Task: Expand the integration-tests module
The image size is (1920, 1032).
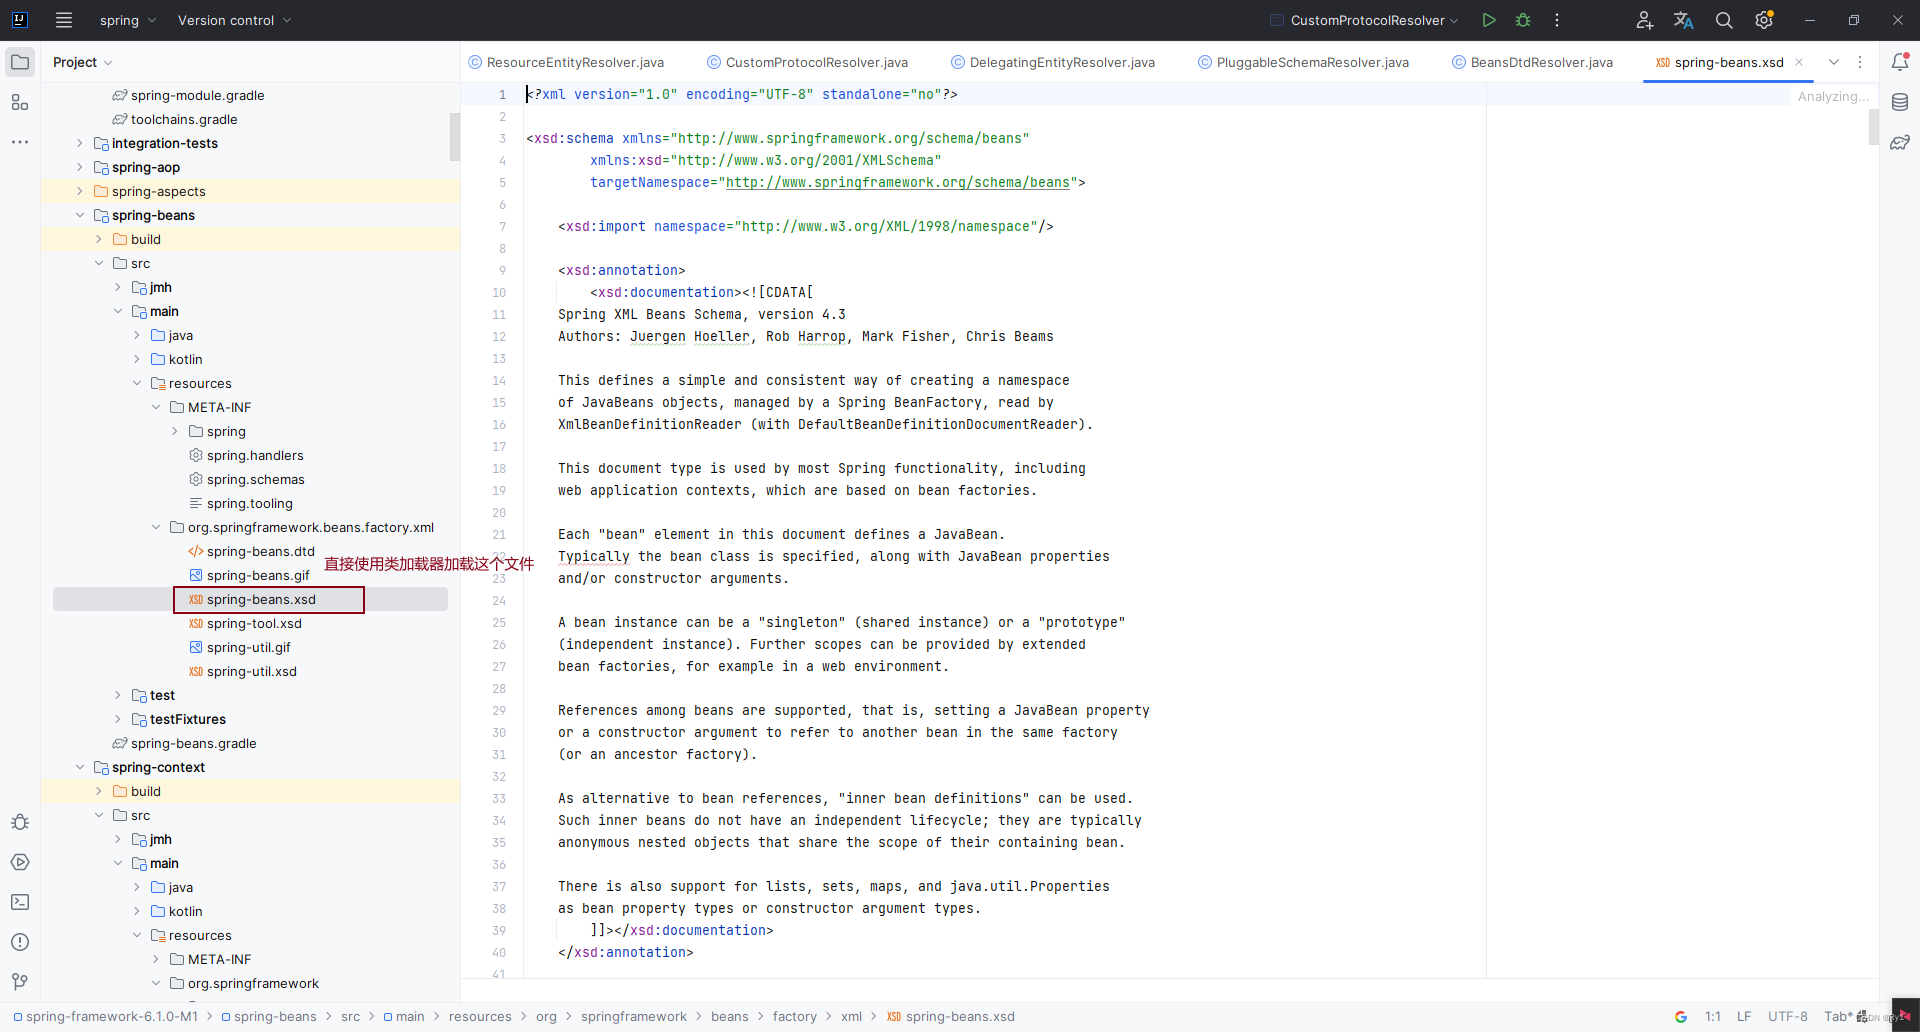Action: 80,143
